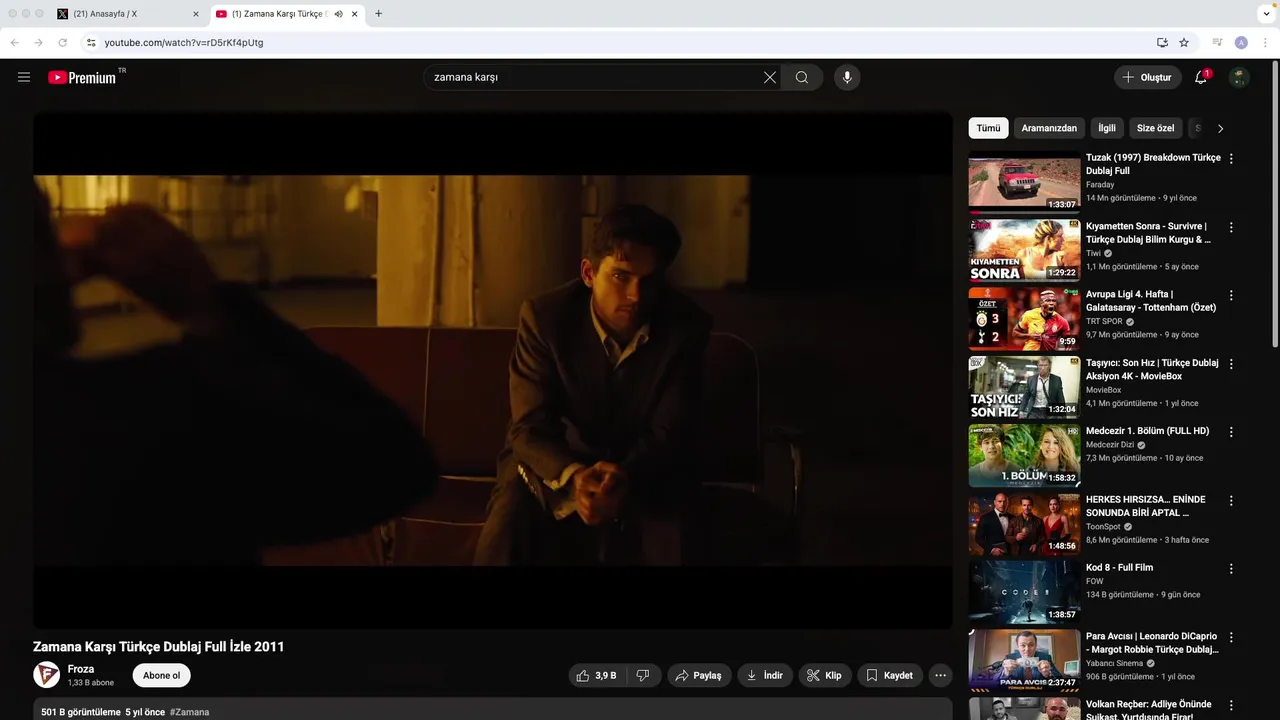Image resolution: width=1280 pixels, height=720 pixels.
Task: Open a new browser tab
Action: tap(378, 14)
